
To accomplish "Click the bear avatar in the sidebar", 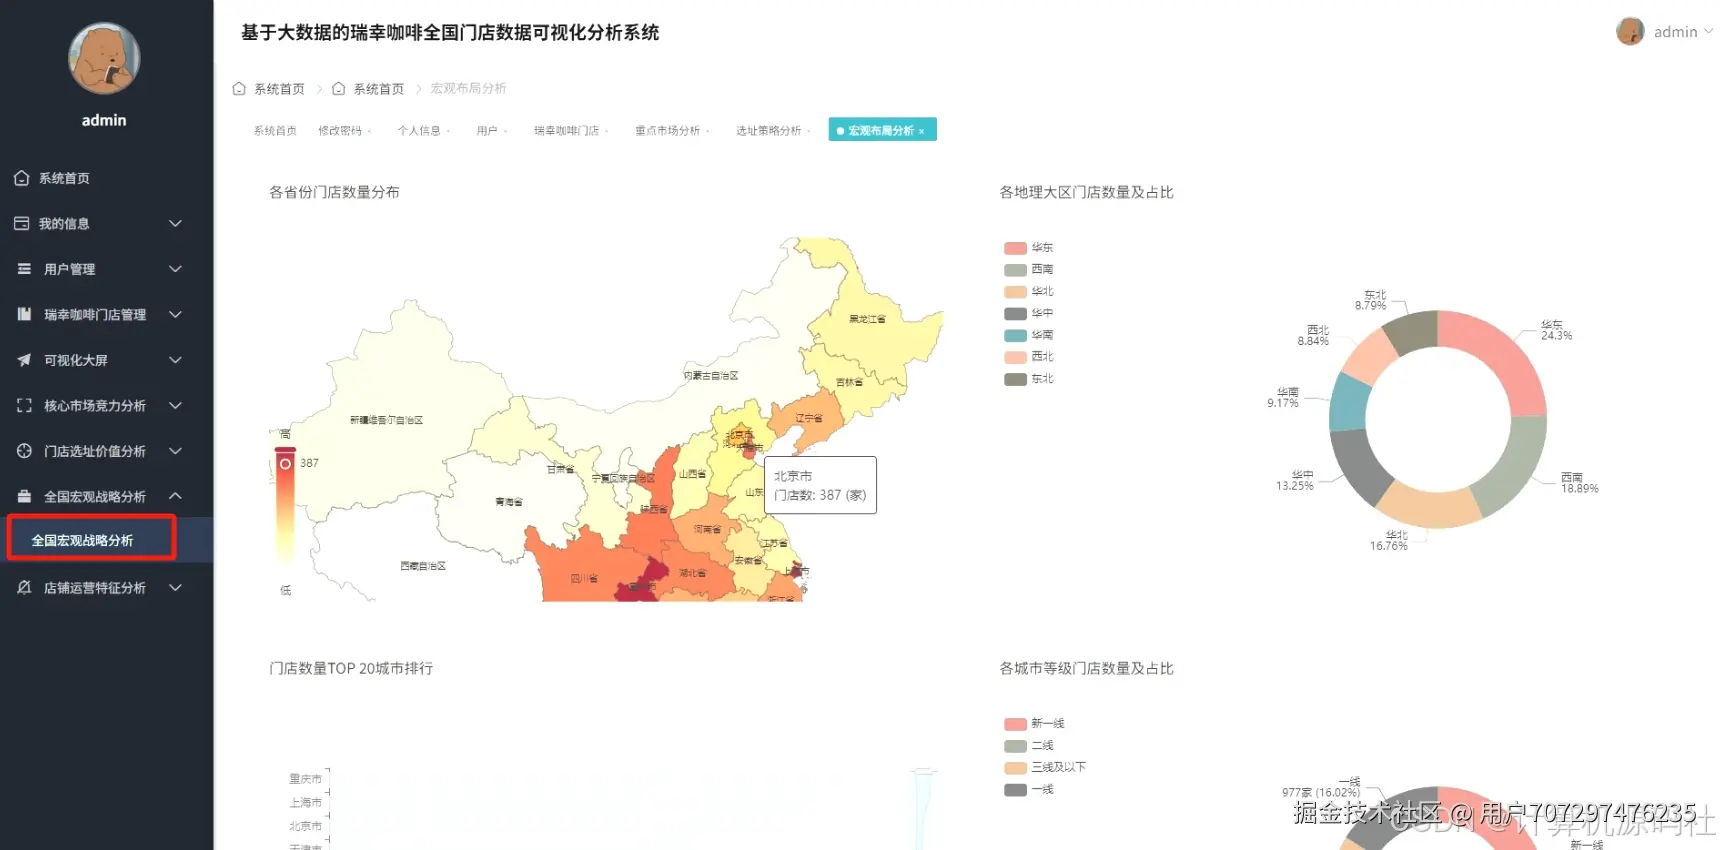I will click(x=104, y=58).
